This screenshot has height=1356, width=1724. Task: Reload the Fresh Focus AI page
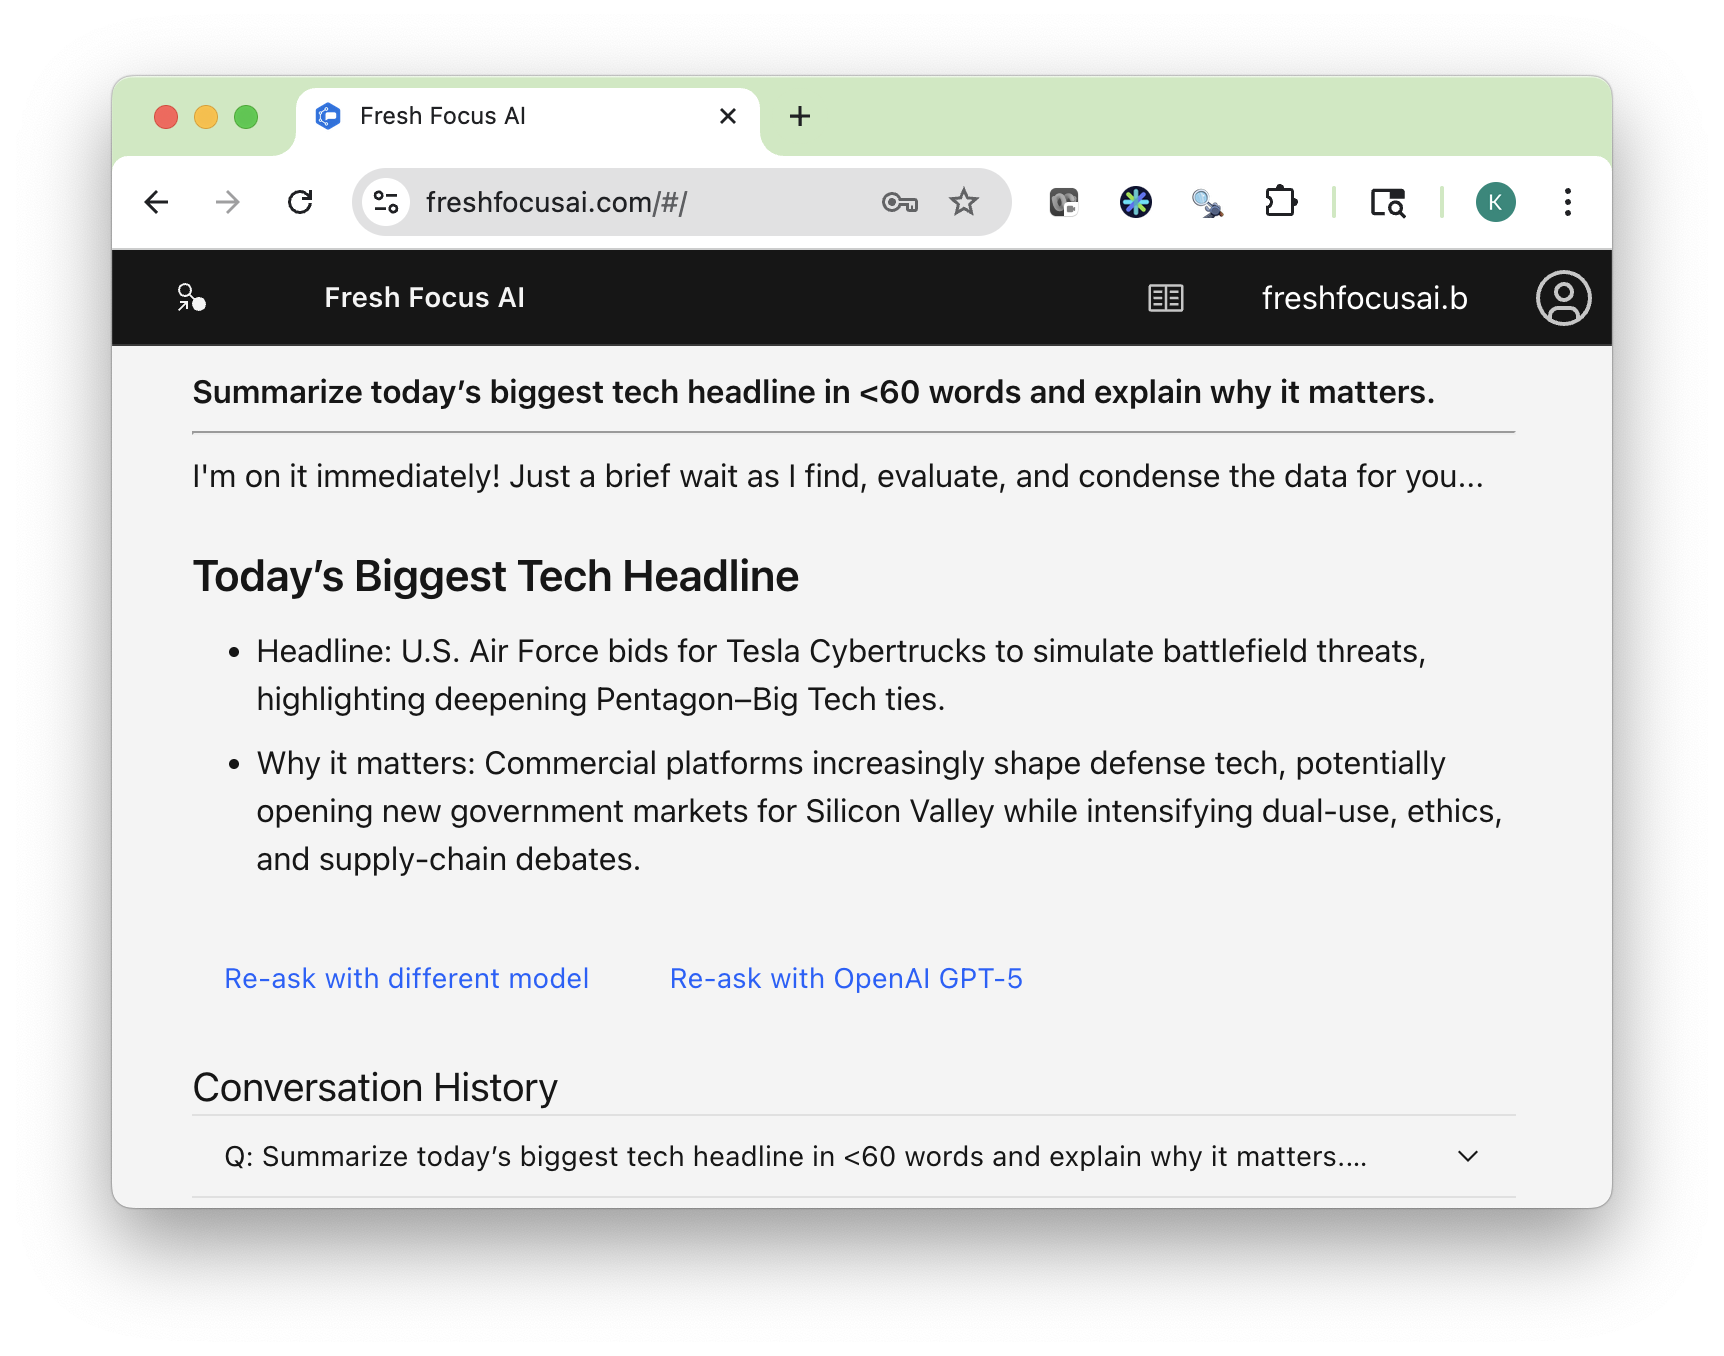[x=300, y=203]
